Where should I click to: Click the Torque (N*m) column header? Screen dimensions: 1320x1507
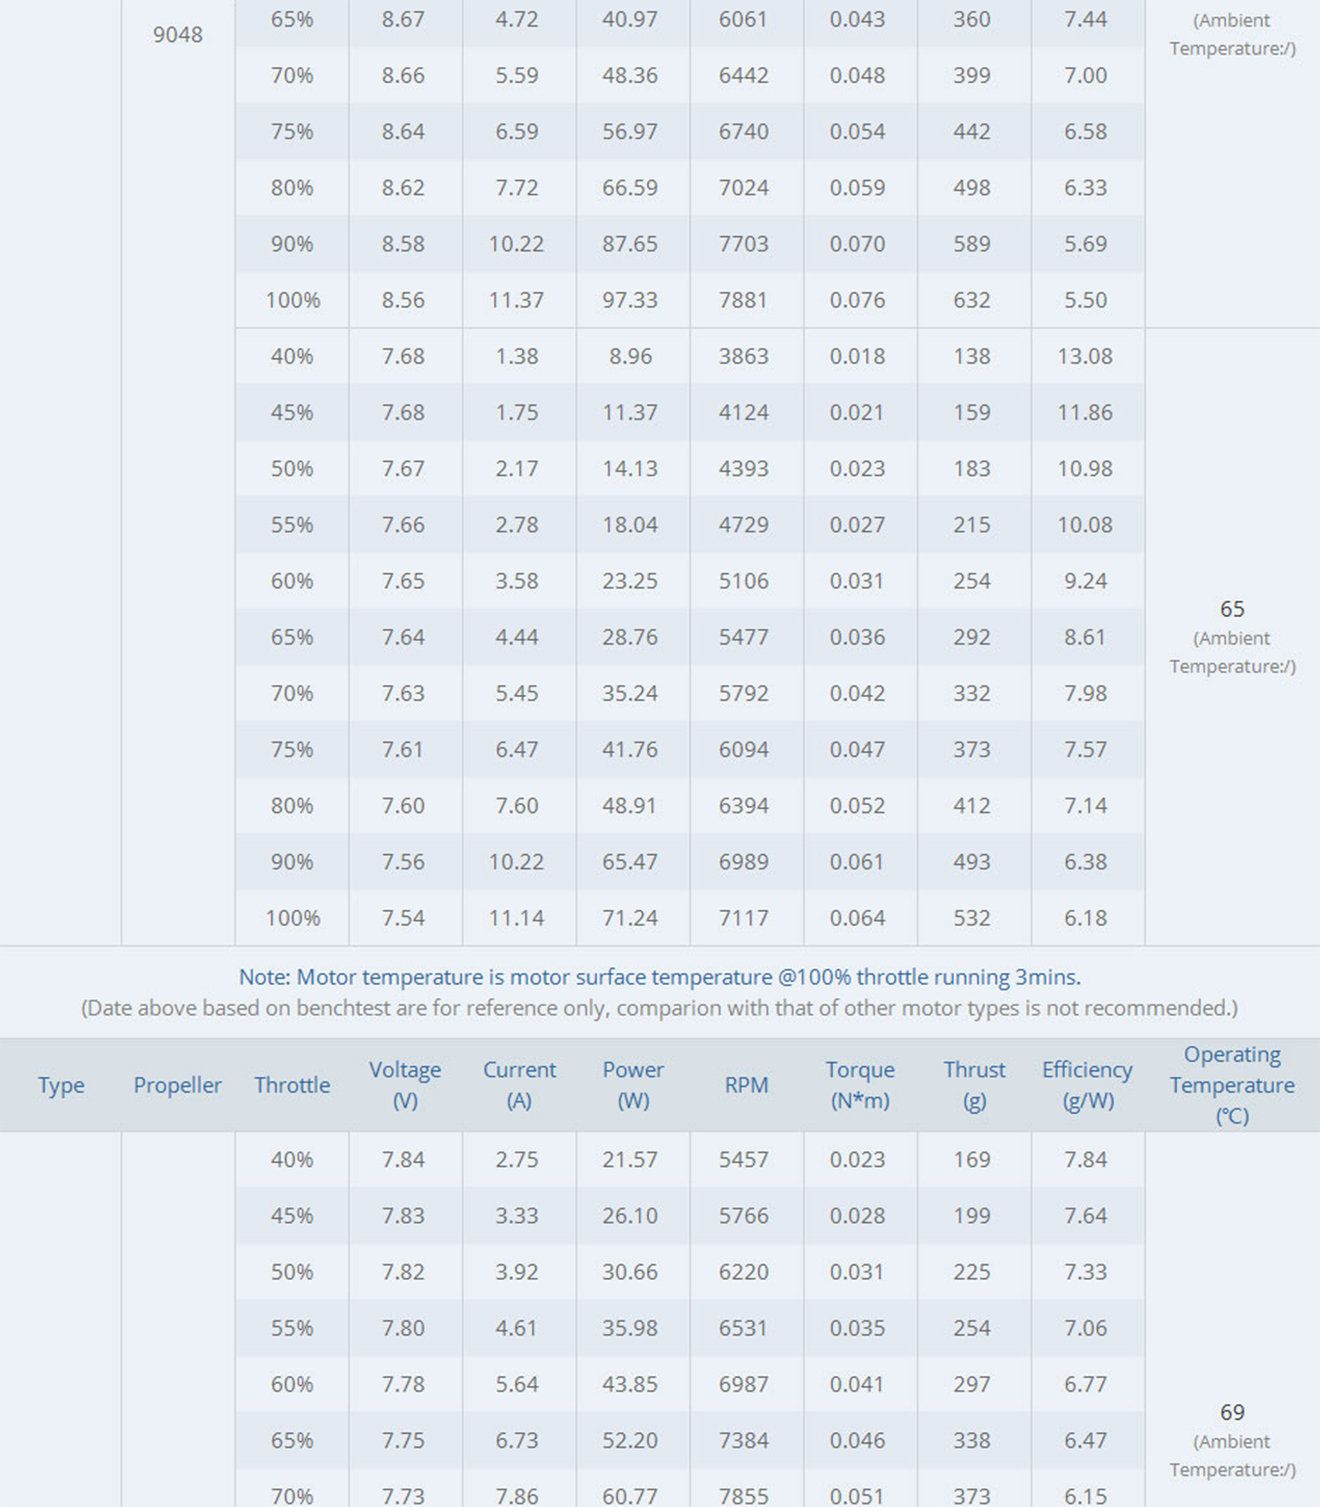click(x=860, y=1085)
